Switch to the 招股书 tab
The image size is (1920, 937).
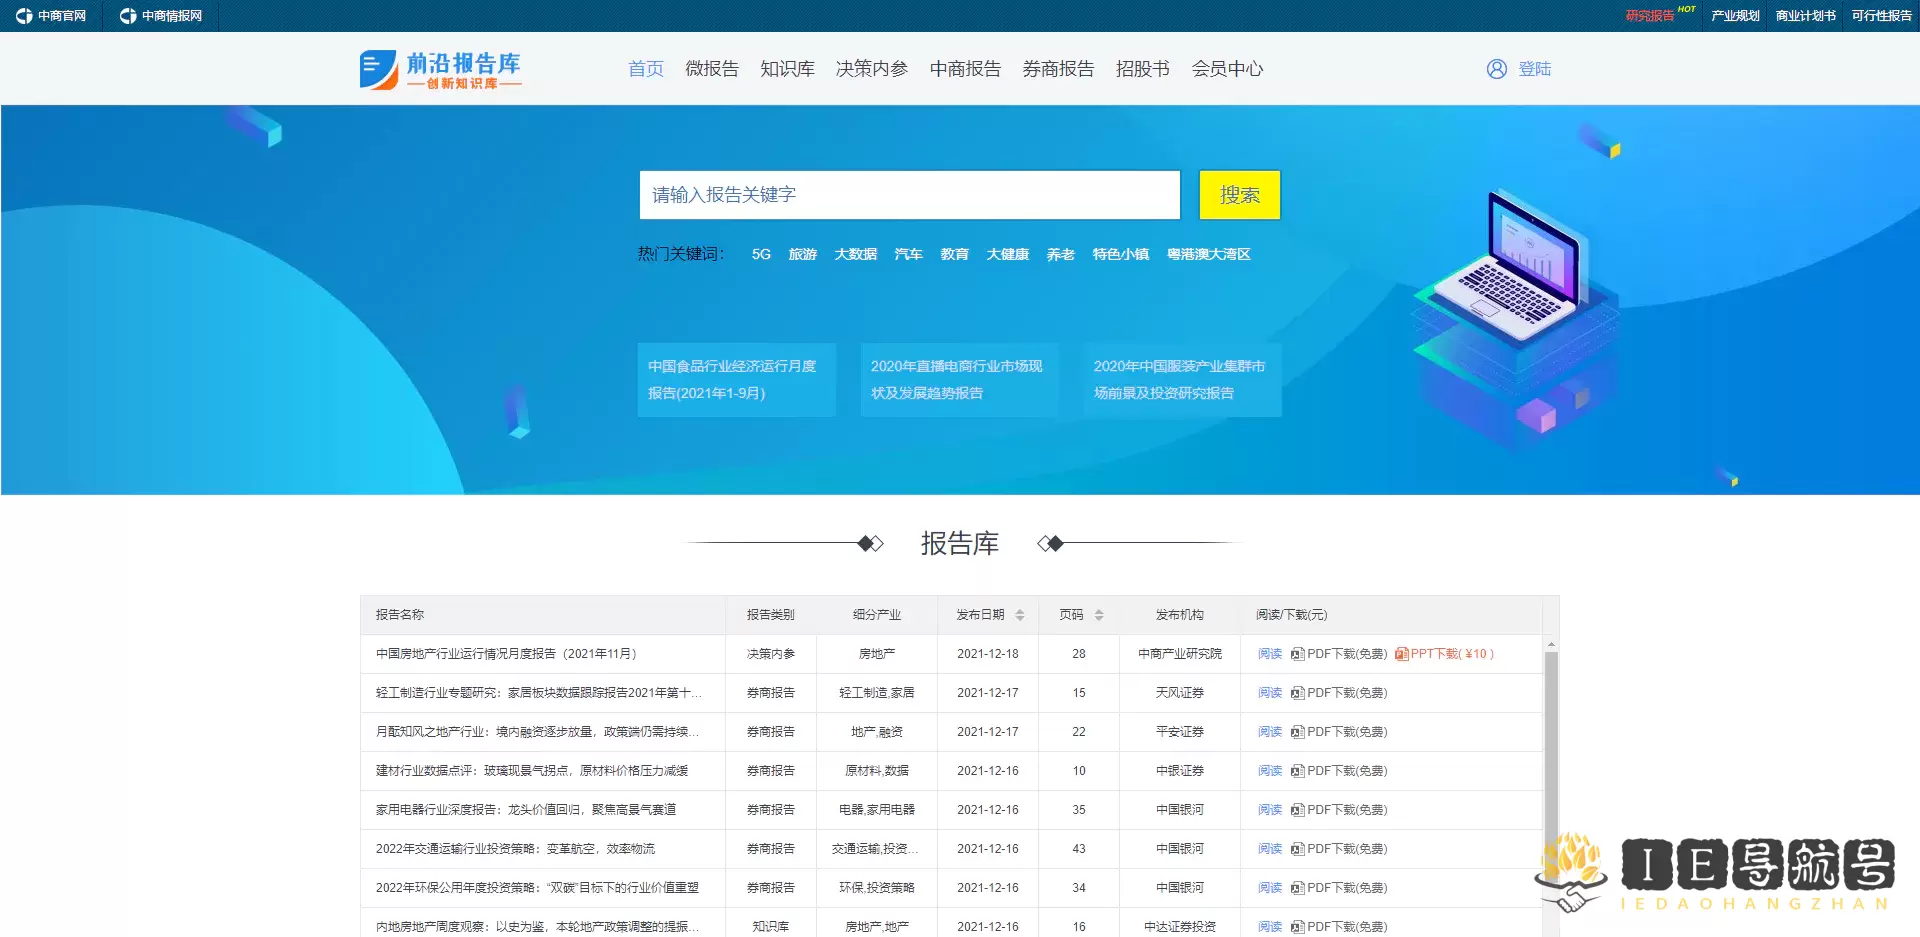coord(1142,68)
